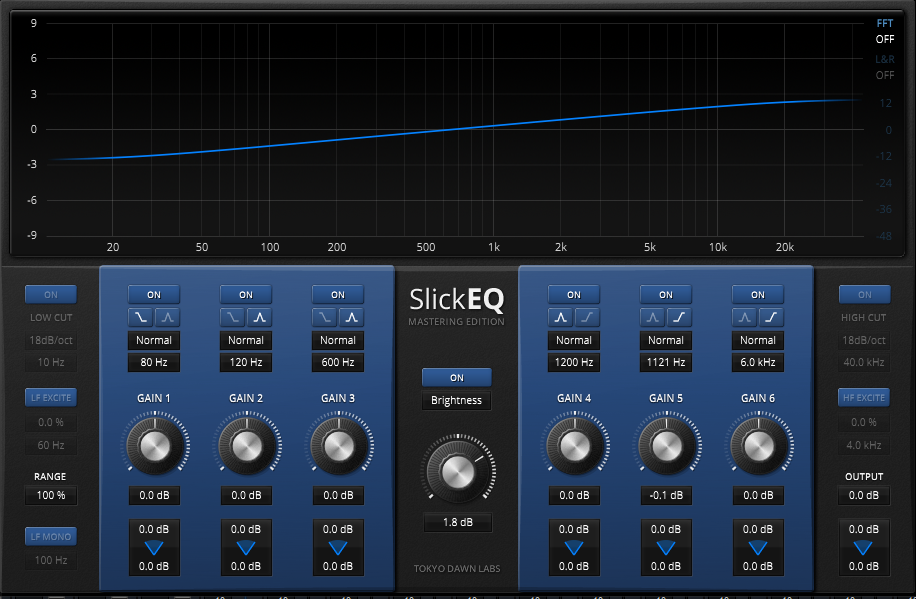Toggle band 1 ON switch
Image resolution: width=916 pixels, height=599 pixels.
154,295
